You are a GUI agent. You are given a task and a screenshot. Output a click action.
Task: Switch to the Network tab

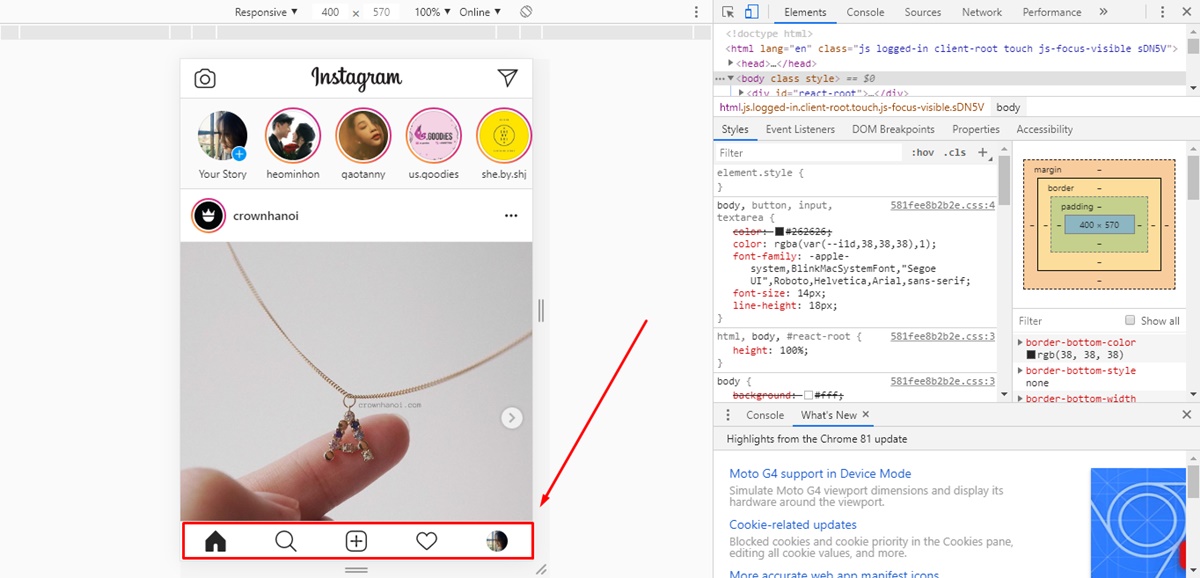pos(981,12)
